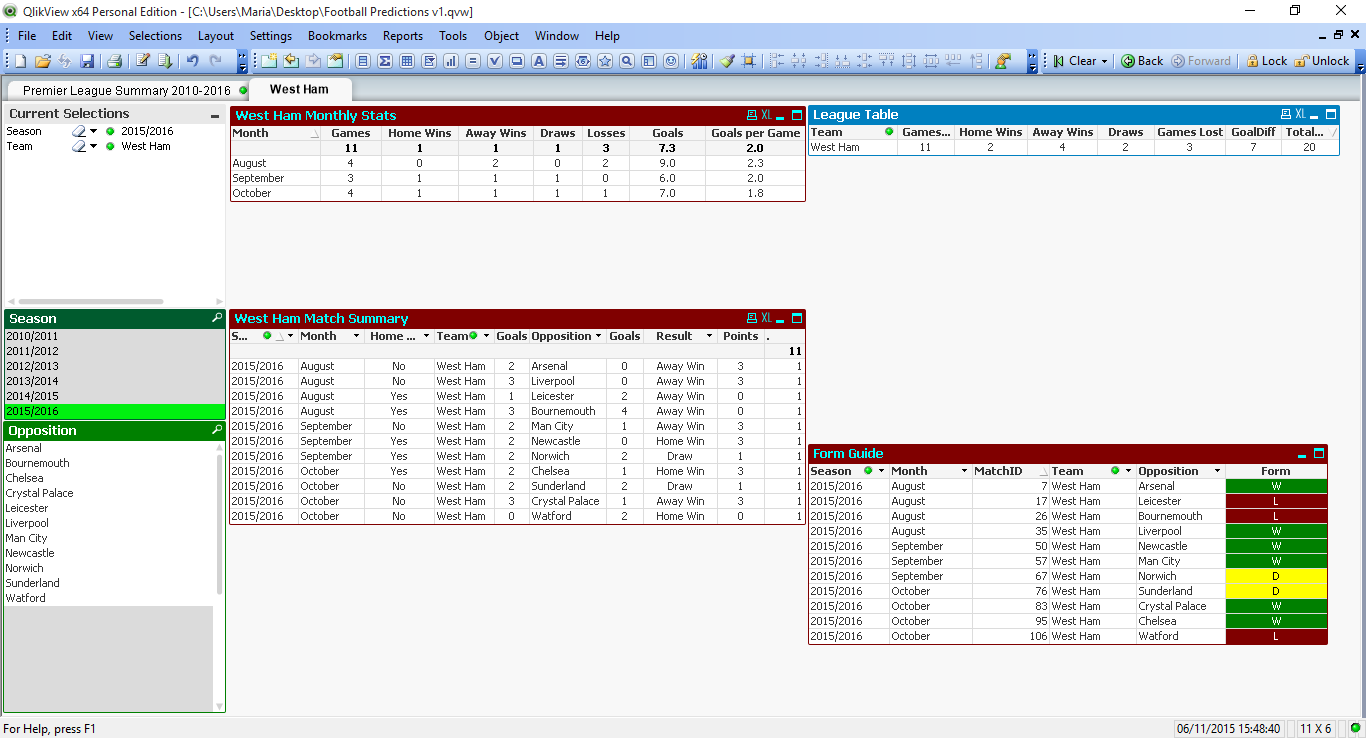Viewport: 1366px width, 738px height.
Task: Clear Season selection with eraser icon
Action: [x=78, y=131]
